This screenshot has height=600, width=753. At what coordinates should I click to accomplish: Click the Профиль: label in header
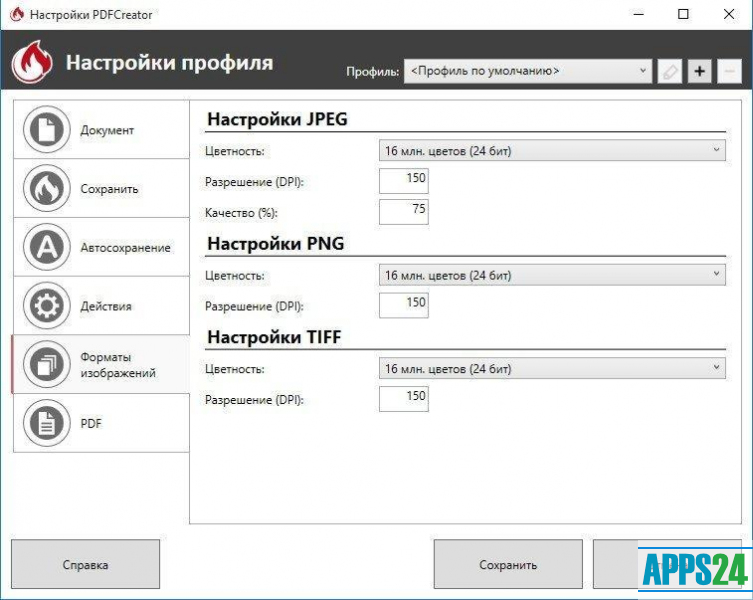[373, 72]
